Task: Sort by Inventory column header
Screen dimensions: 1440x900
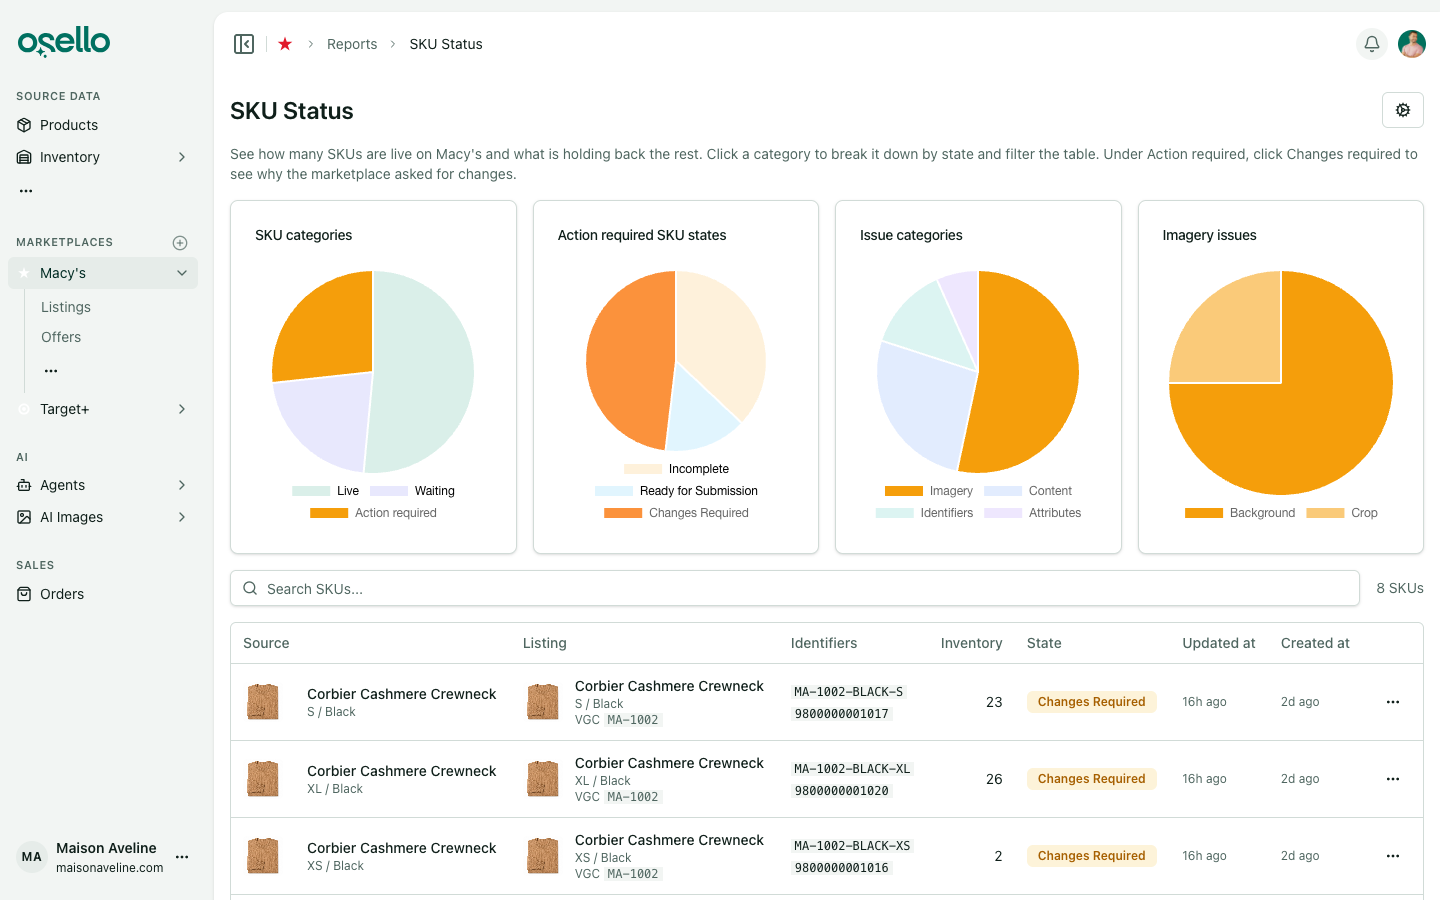Action: [x=971, y=643]
